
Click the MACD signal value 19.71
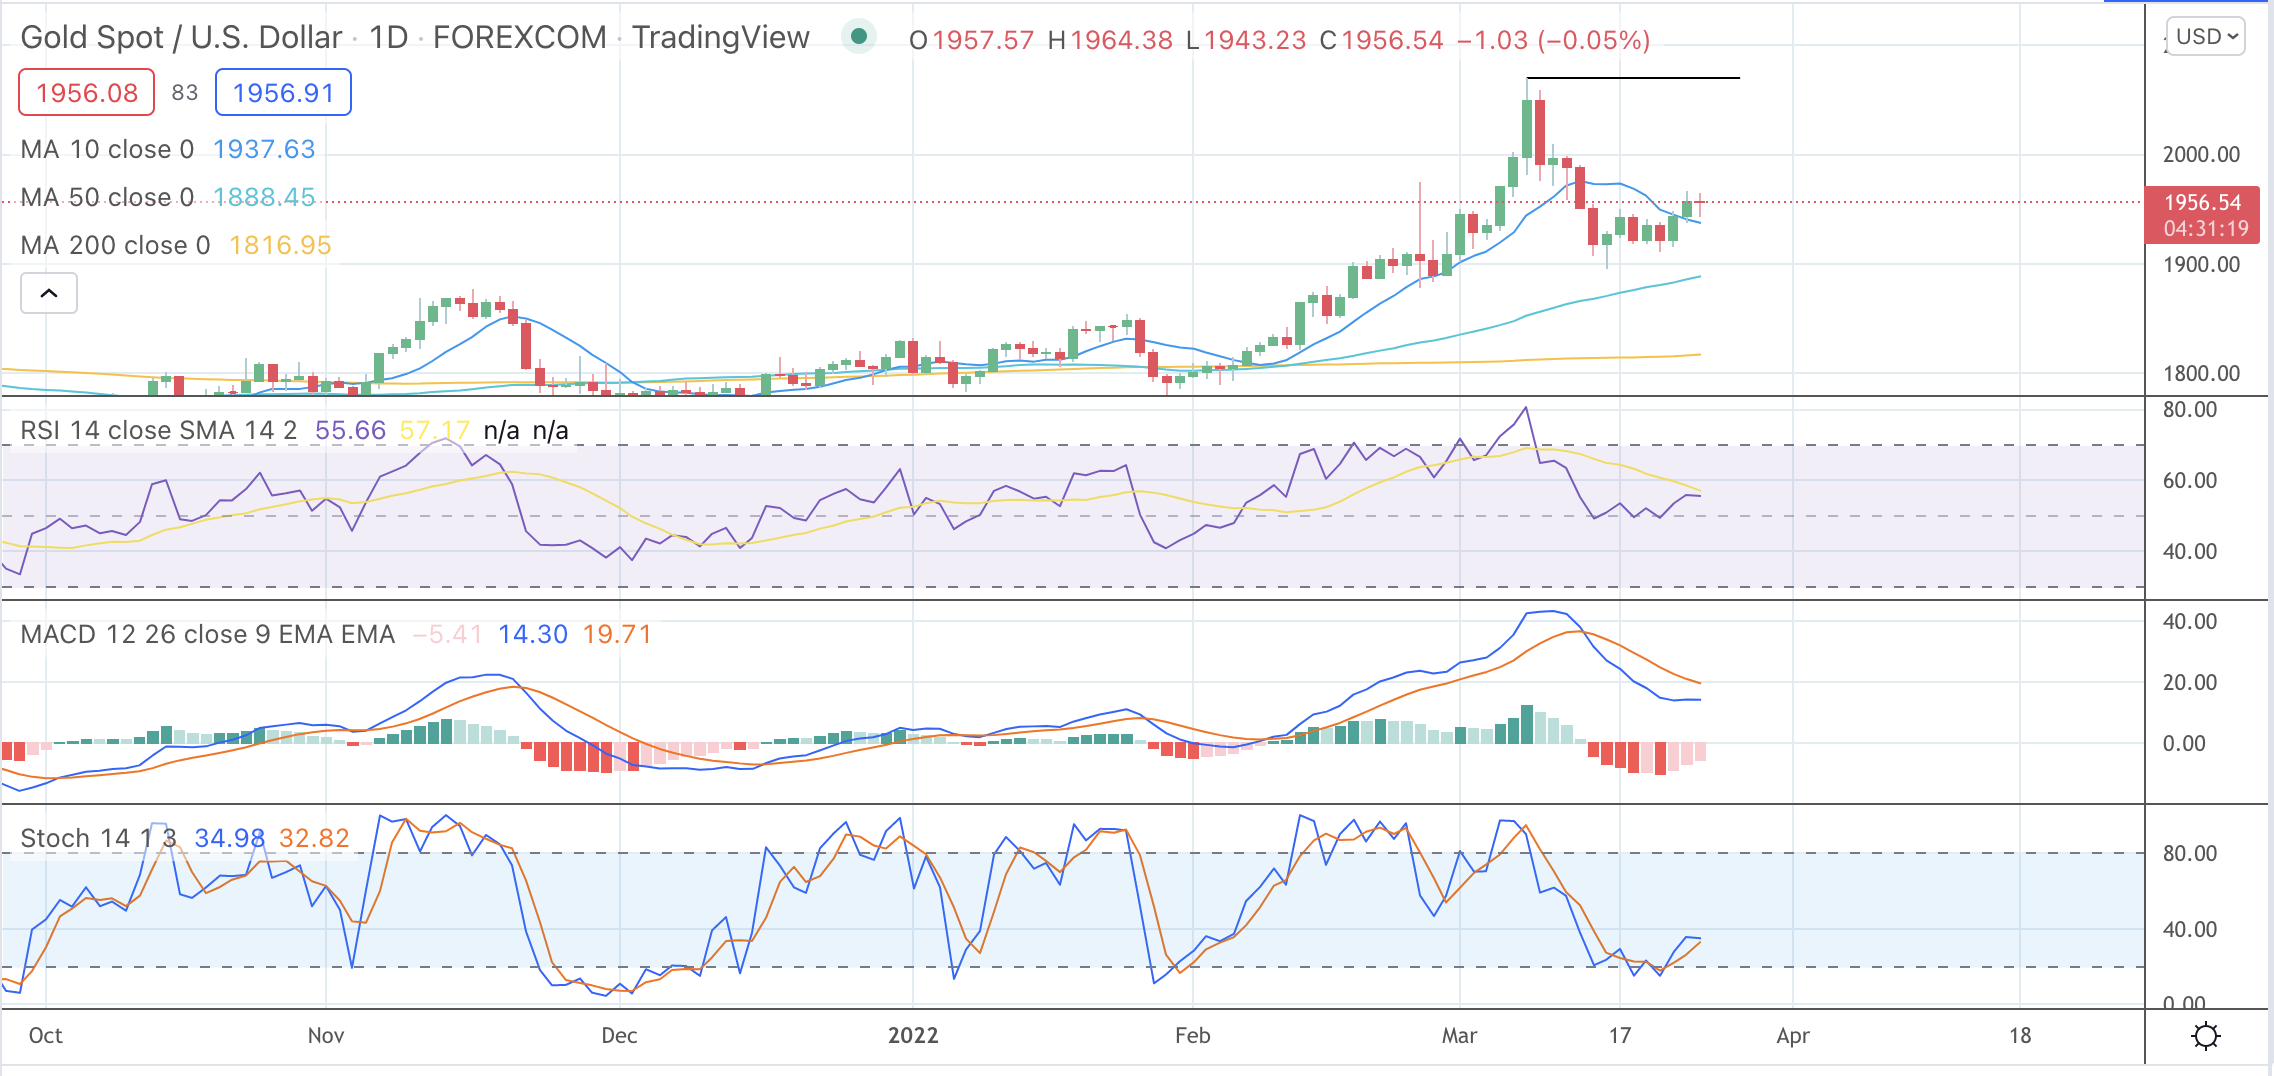tap(617, 634)
